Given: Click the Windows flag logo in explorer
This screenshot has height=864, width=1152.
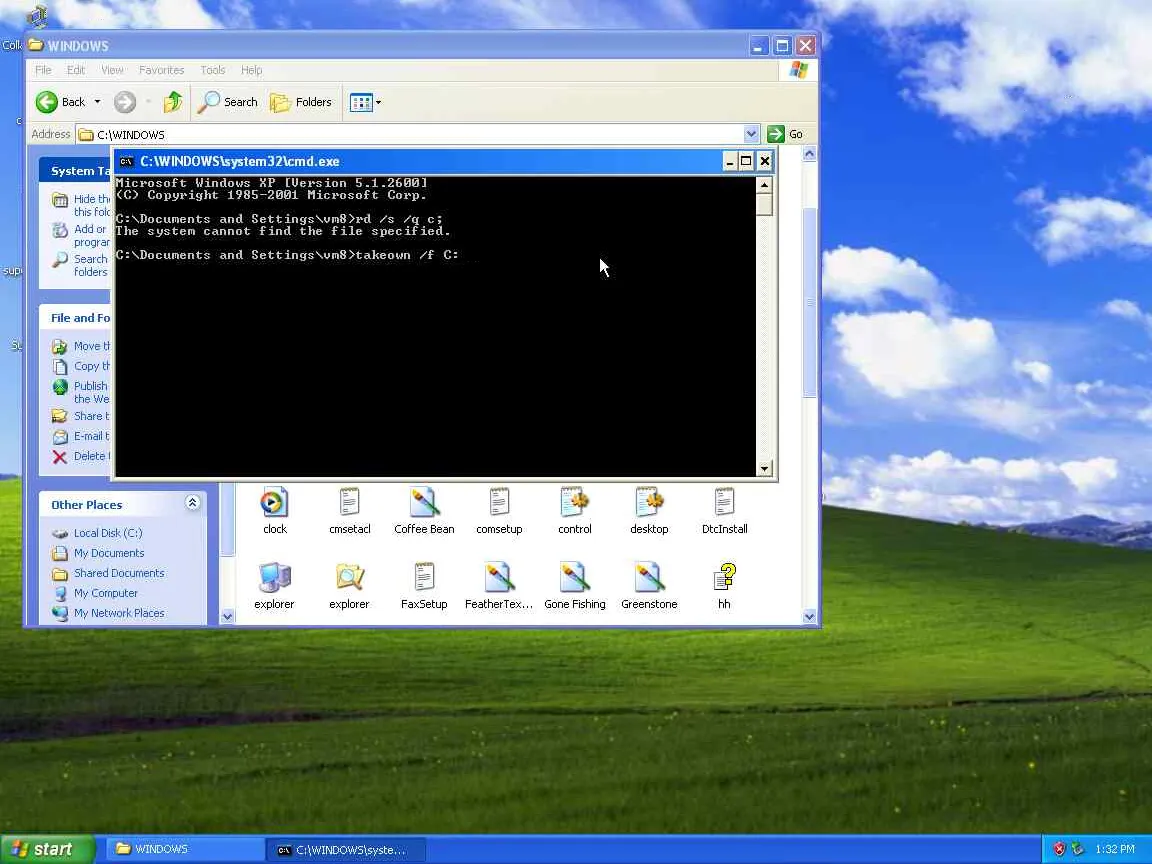Looking at the screenshot, I should (x=798, y=71).
